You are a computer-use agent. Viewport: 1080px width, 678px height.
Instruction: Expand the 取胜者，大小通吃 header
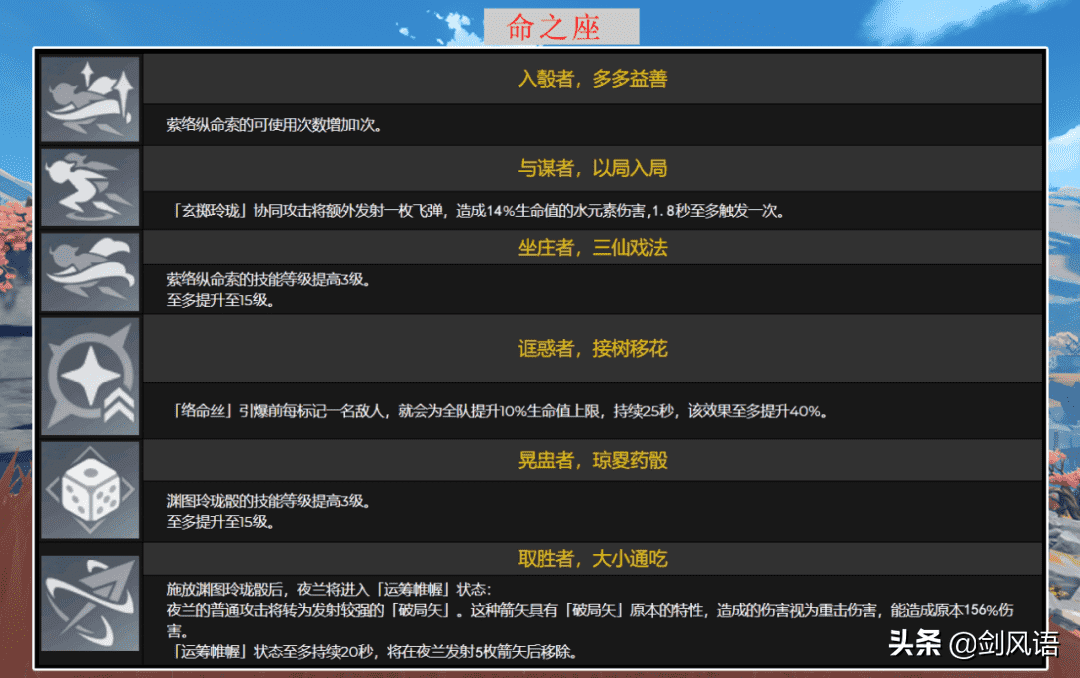[592, 558]
